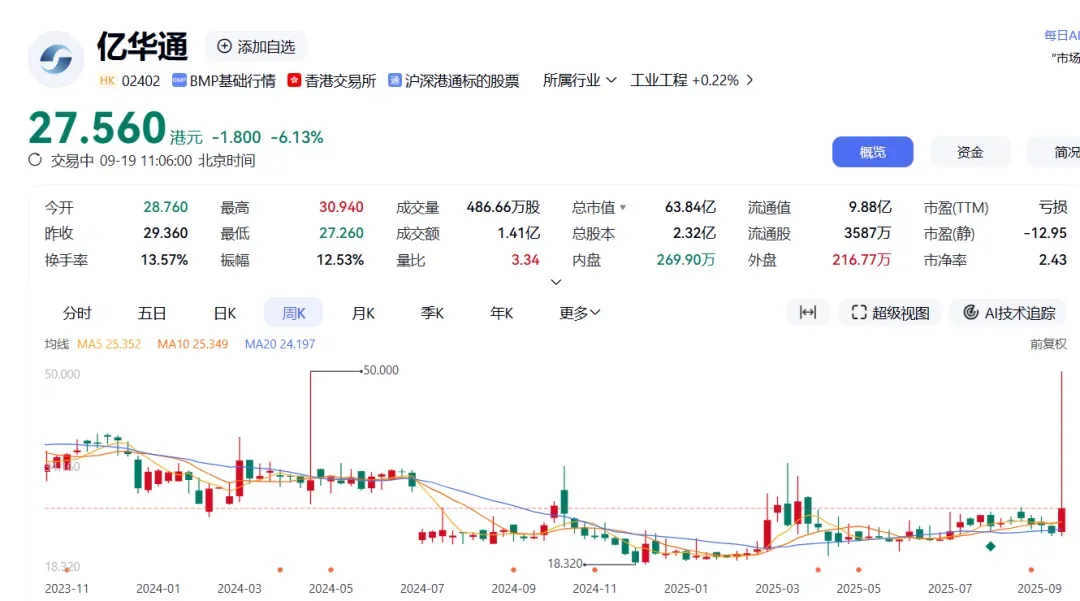
Task: Expand the 所属行业 dropdown
Action: click(x=579, y=81)
